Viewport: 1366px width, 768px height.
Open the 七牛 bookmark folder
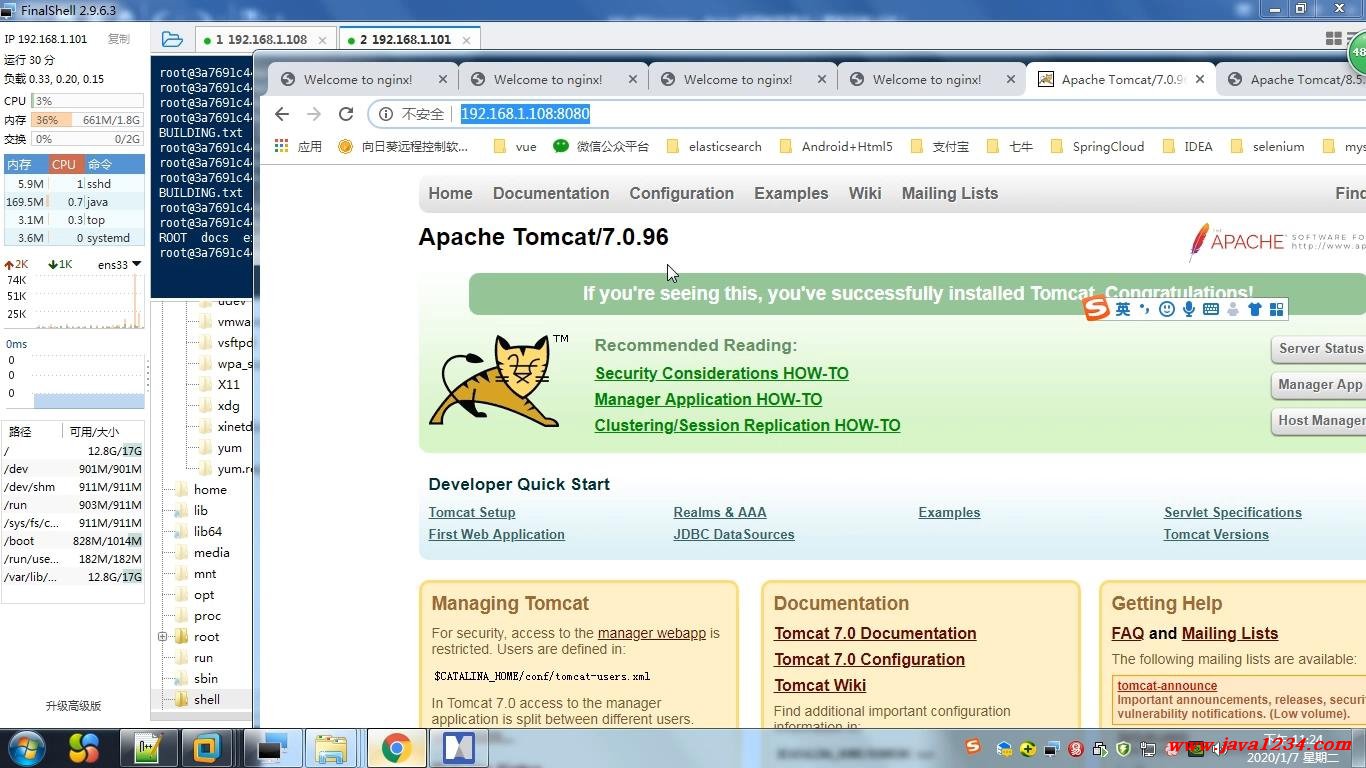click(x=1009, y=146)
